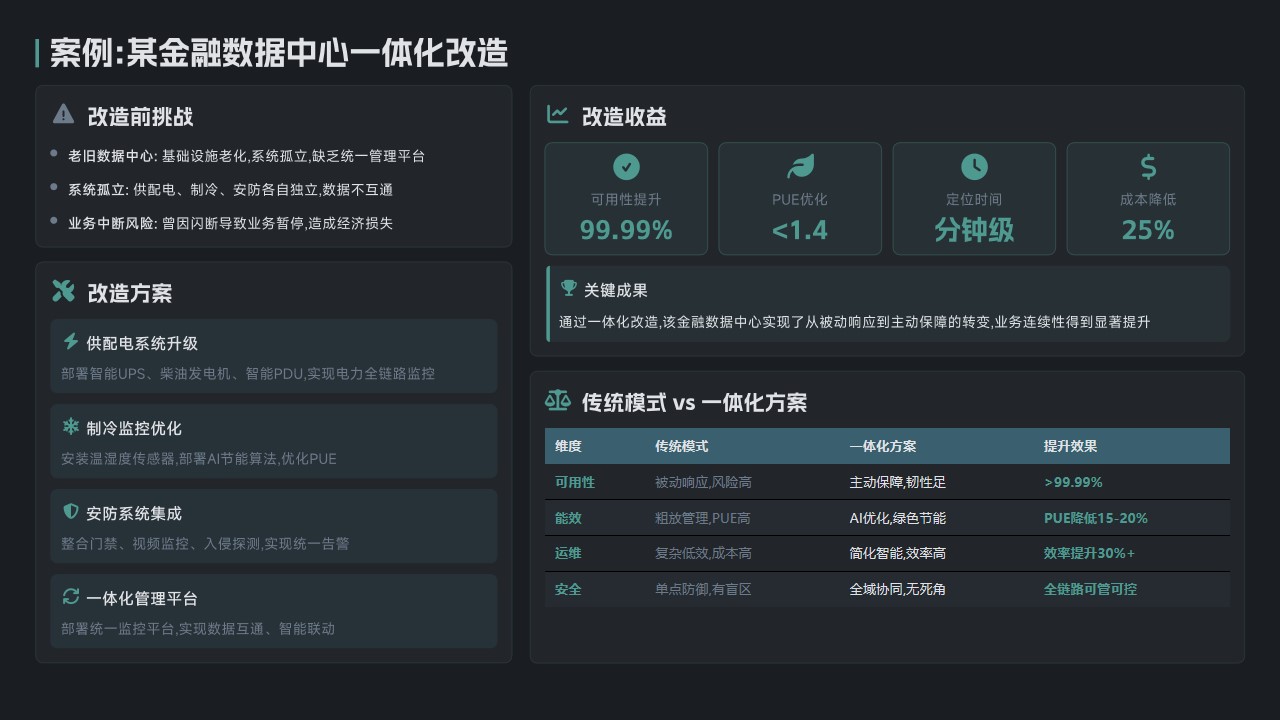Click the warning triangle icon beside 改造前挑战
The width and height of the screenshot is (1280, 720).
63,114
